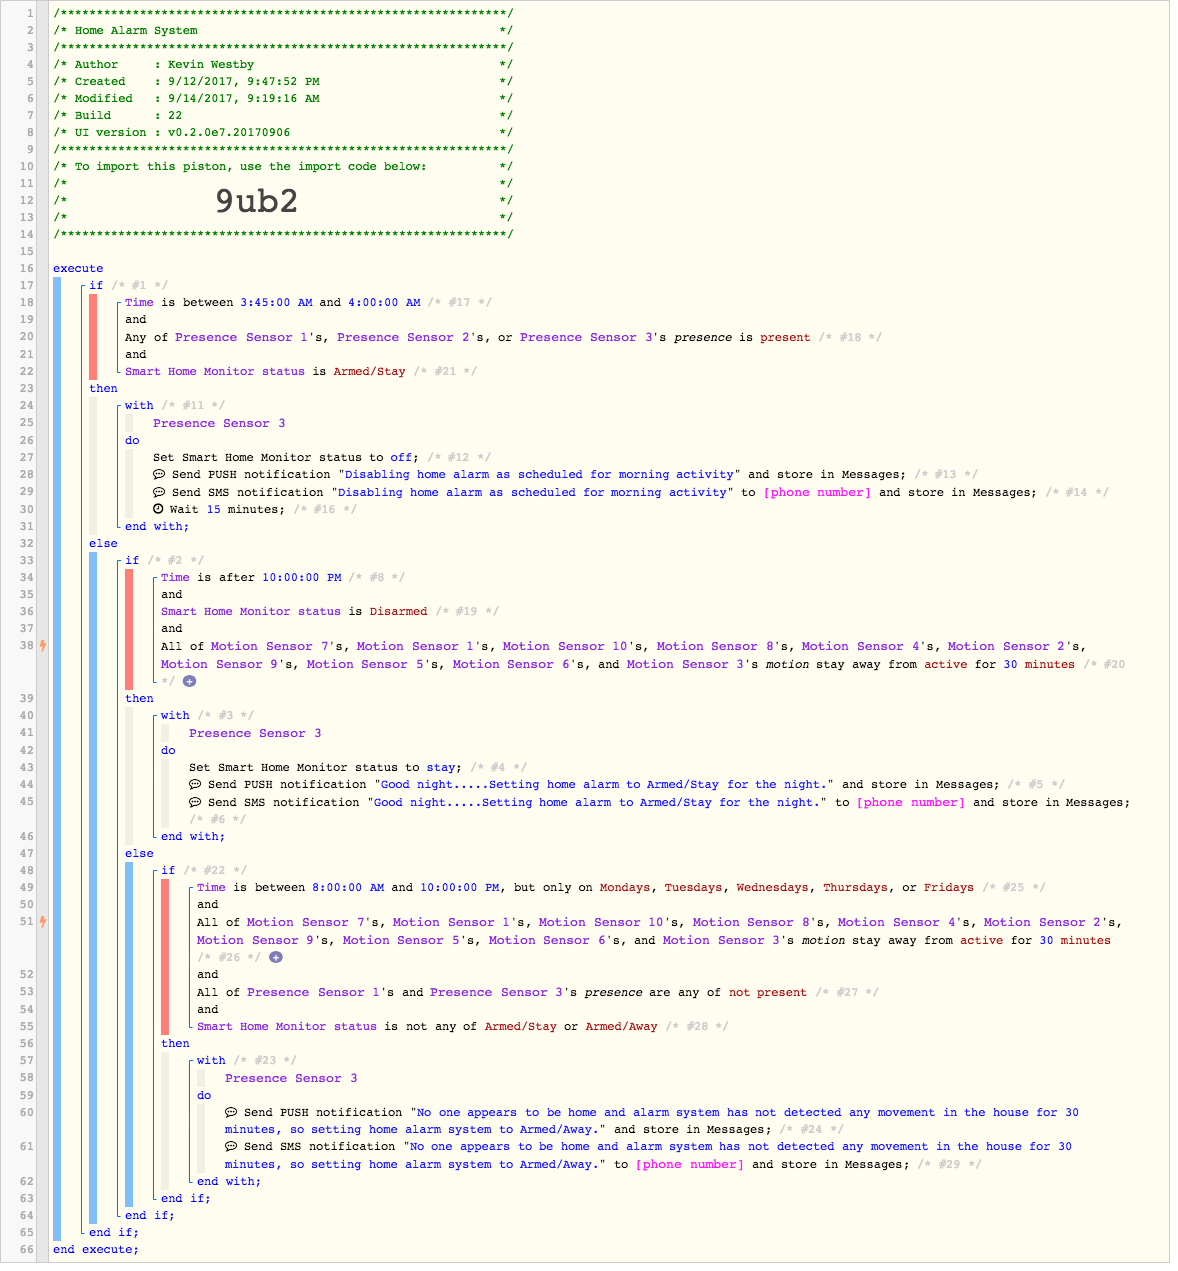Click '30 minutes' in condition #20
This screenshot has width=1178, height=1271.
point(1039,664)
